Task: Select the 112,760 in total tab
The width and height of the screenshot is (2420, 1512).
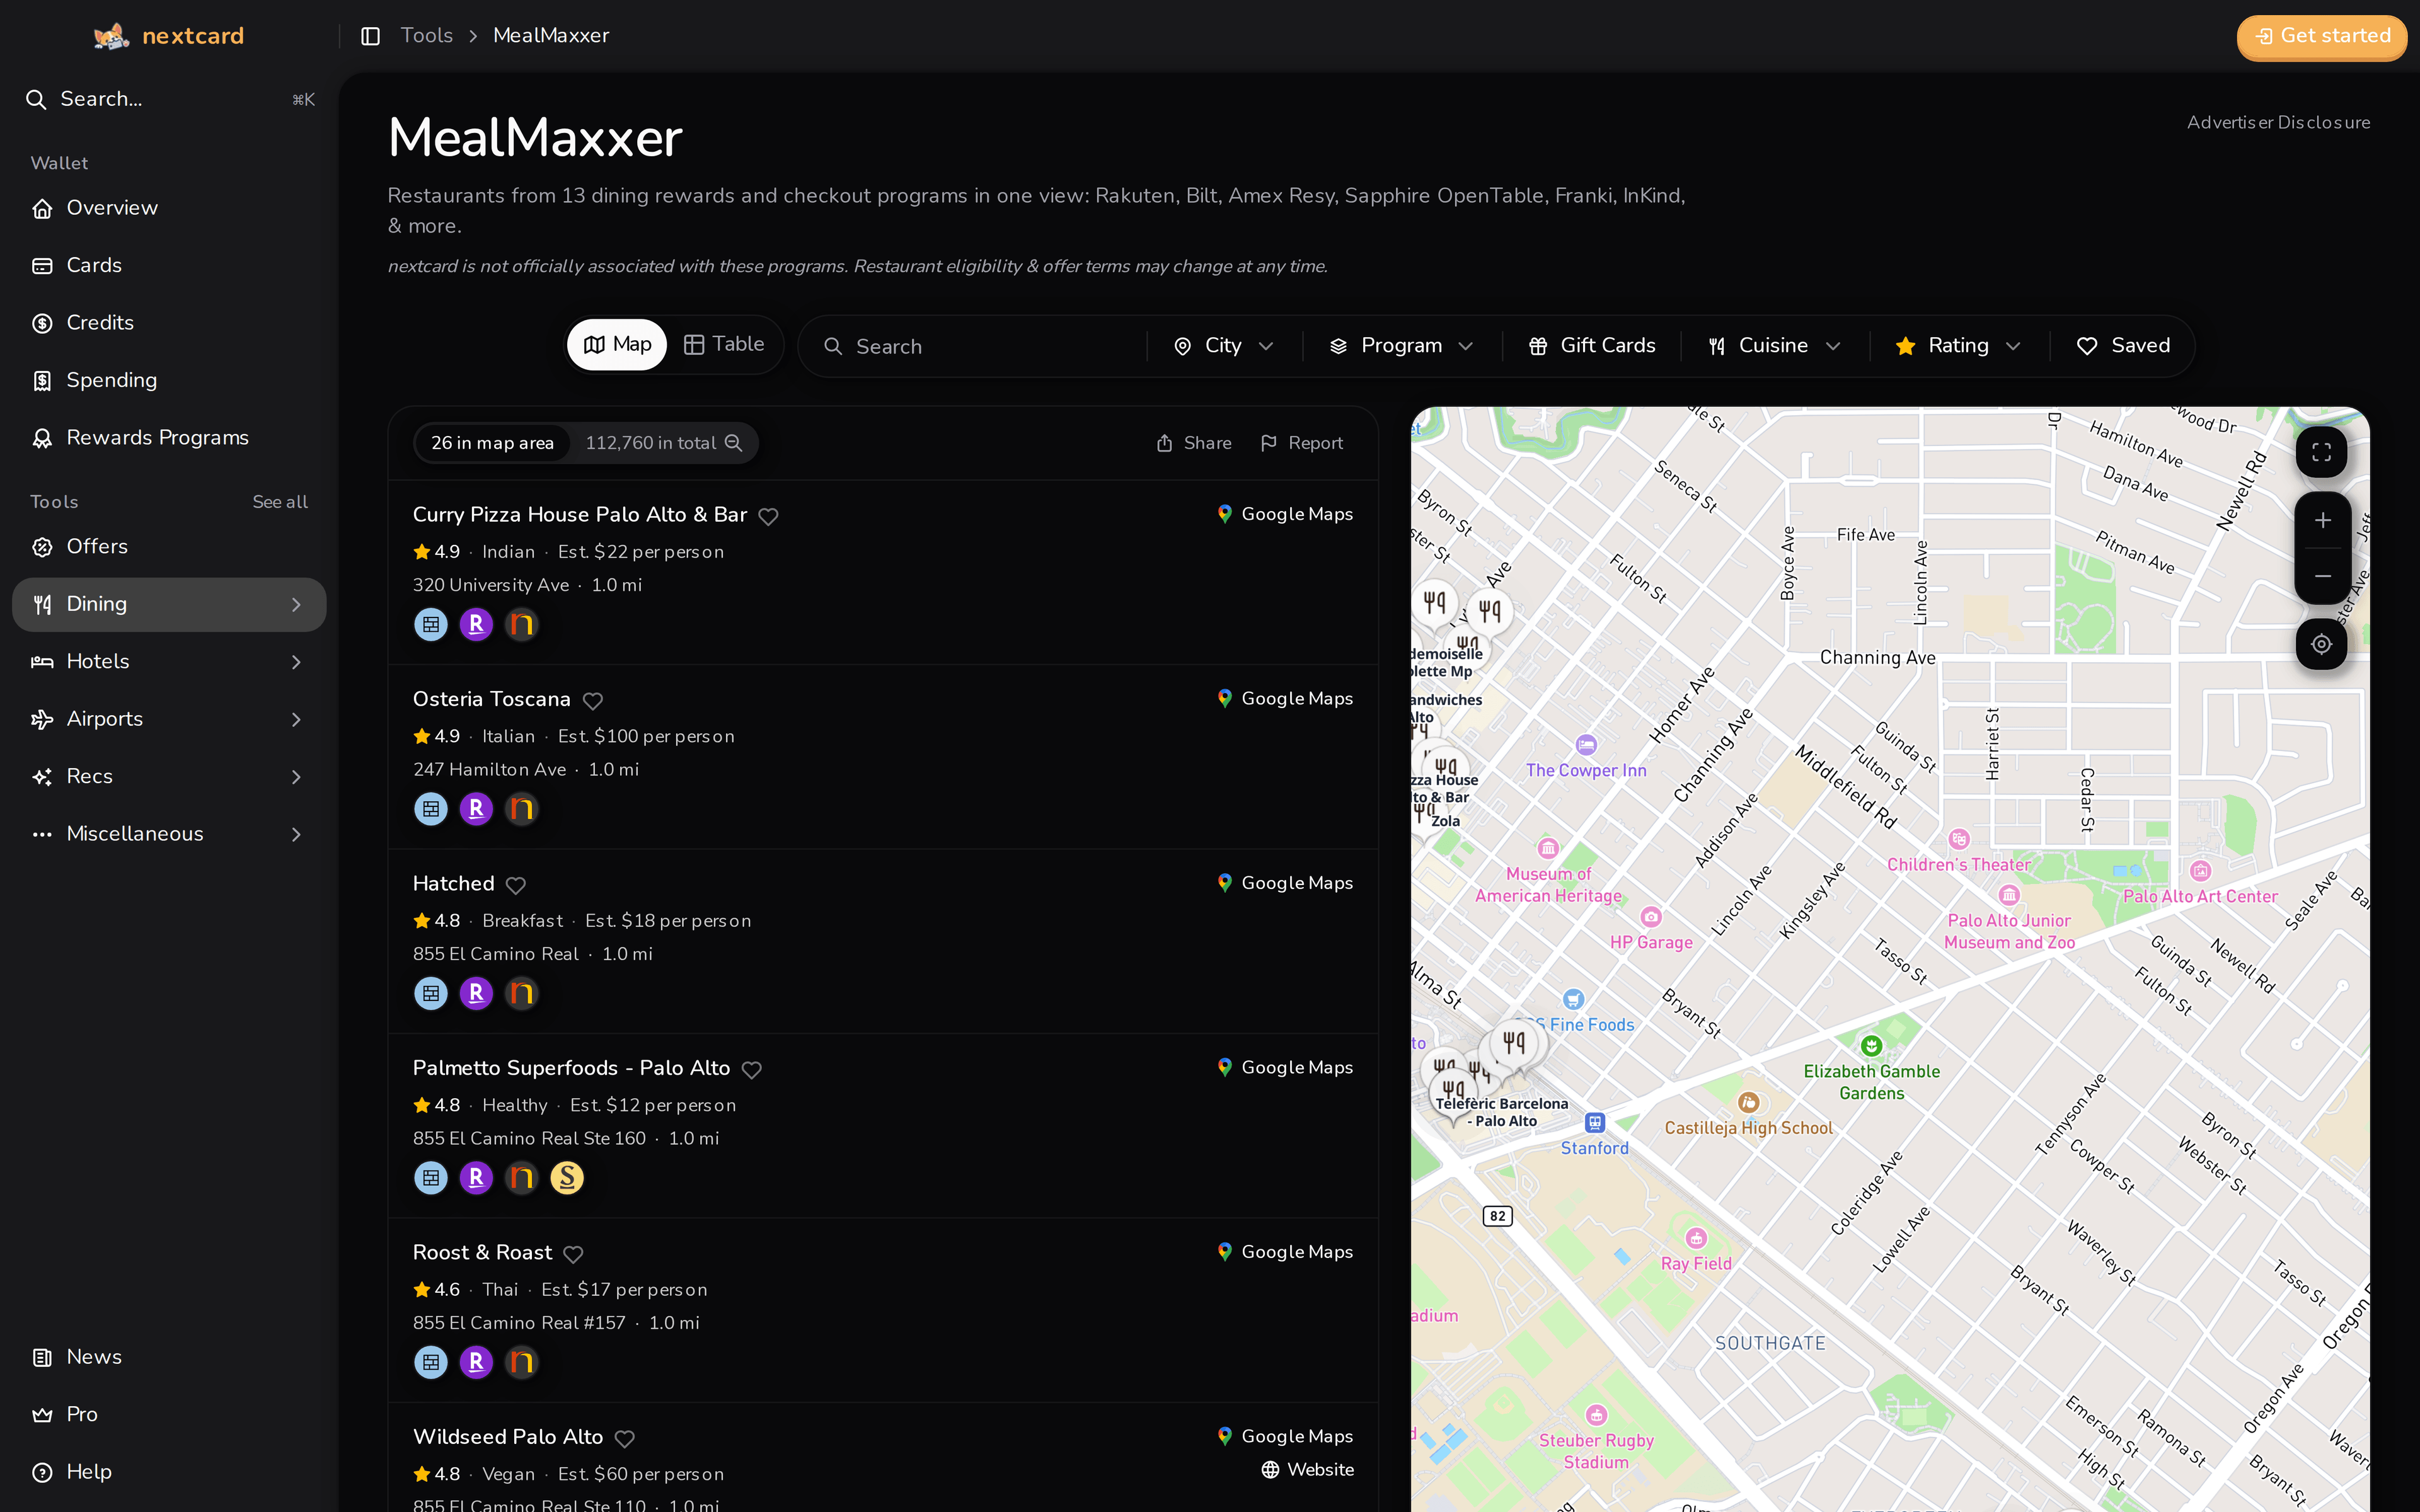Action: point(663,443)
